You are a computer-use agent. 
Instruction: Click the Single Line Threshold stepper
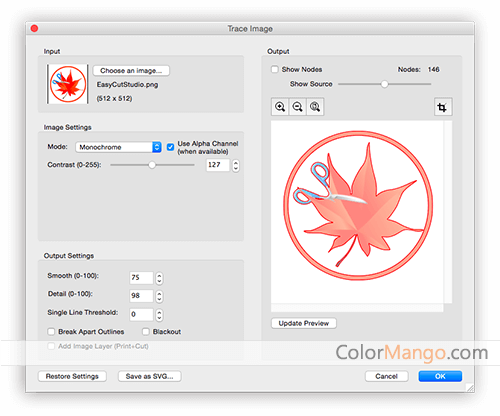tap(159, 315)
